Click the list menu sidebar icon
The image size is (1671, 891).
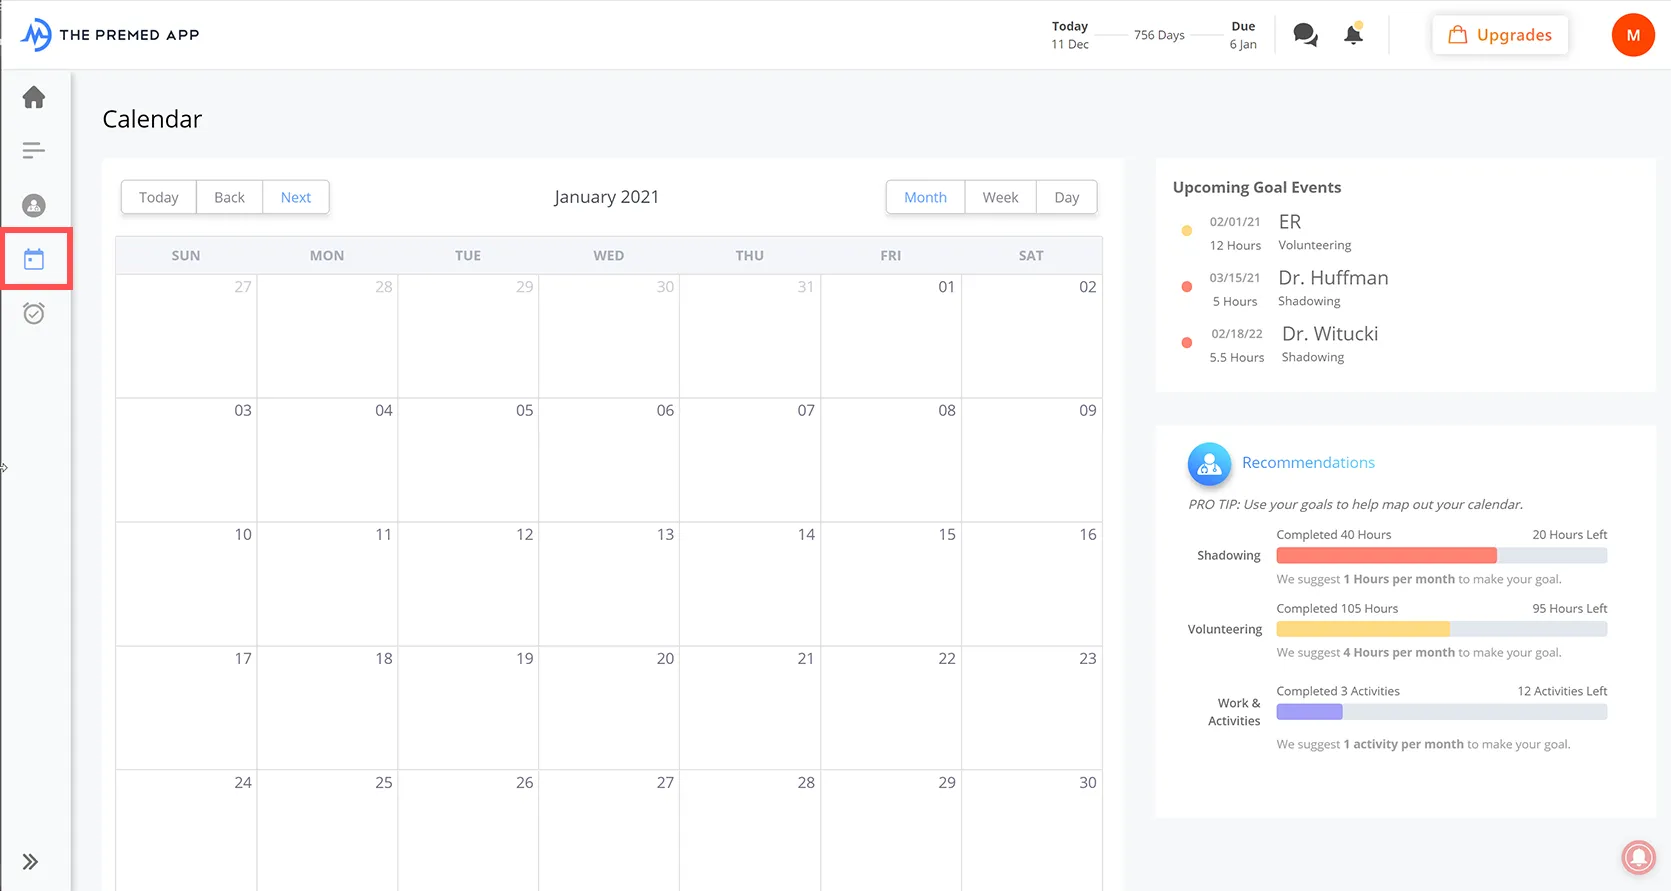(34, 151)
